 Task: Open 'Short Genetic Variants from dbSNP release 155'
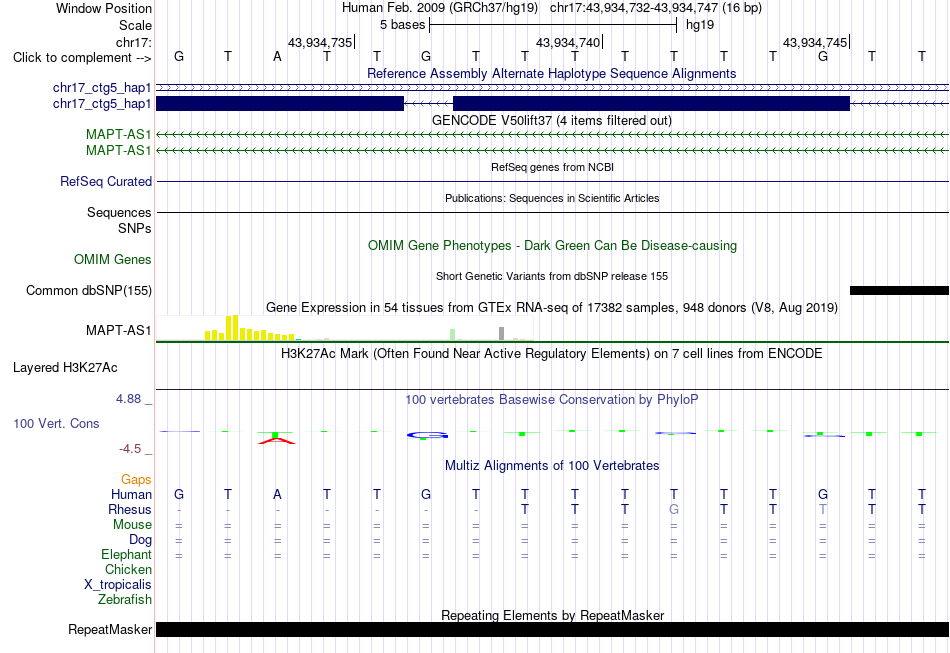[552, 276]
